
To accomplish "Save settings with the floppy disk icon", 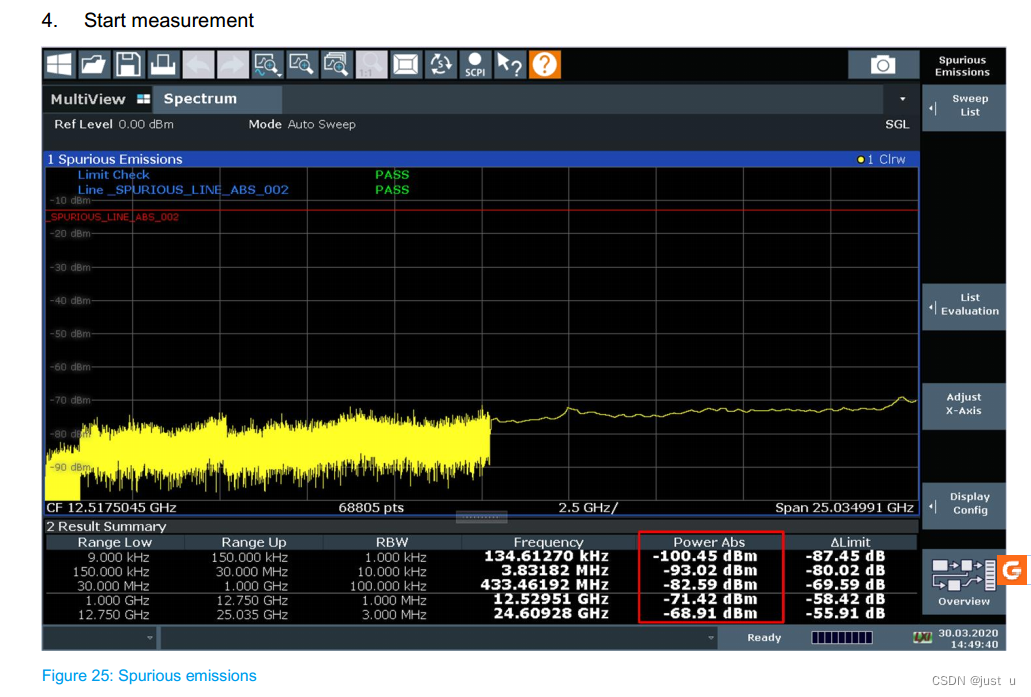I will [128, 65].
